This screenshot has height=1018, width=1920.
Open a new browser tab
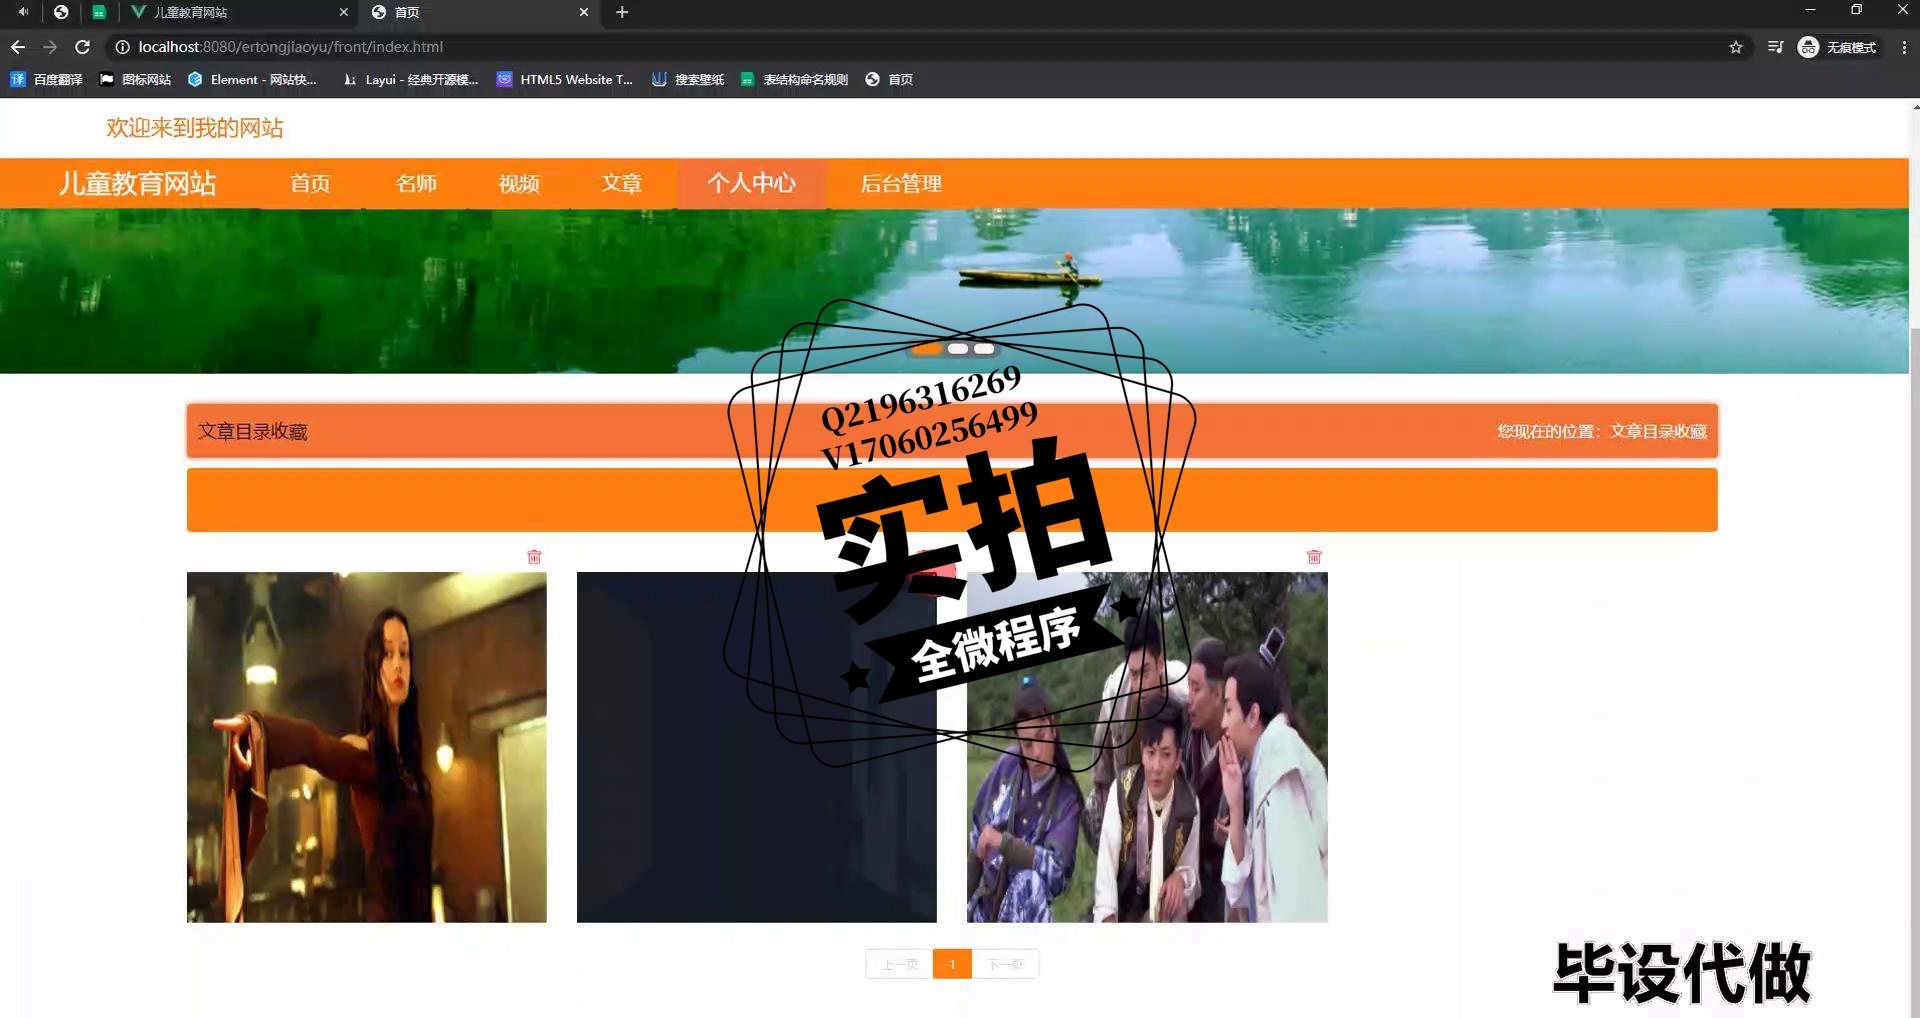[x=622, y=12]
